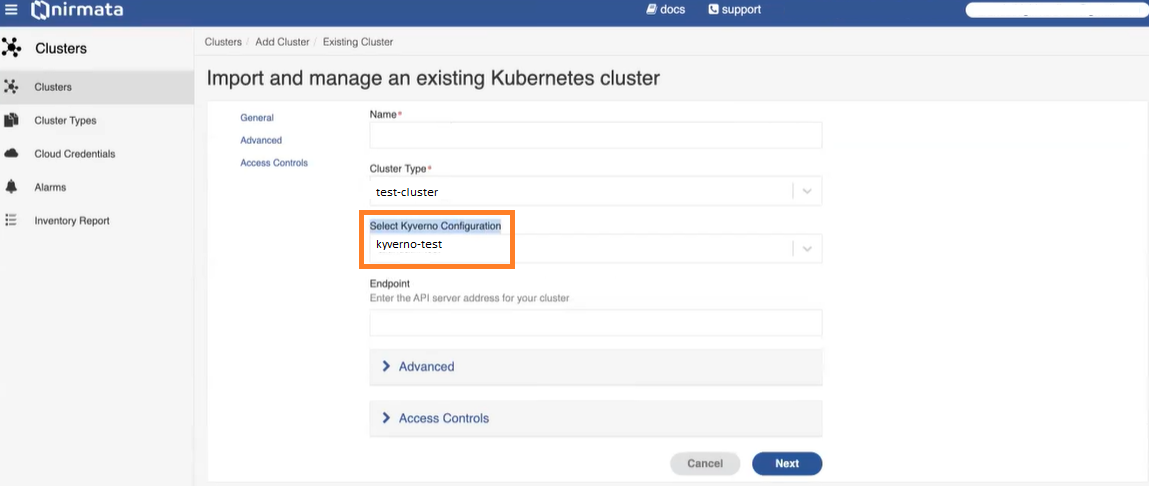Click the Nirmata logo
This screenshot has height=486, width=1149.
coord(77,10)
